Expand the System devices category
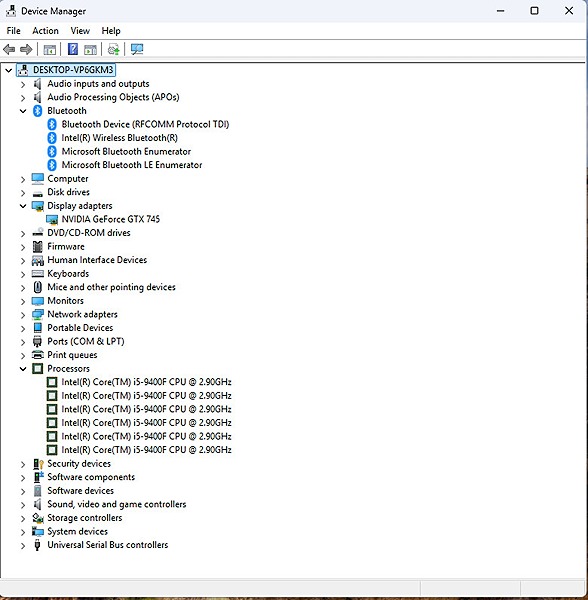This screenshot has width=588, height=600. pyautogui.click(x=23, y=532)
